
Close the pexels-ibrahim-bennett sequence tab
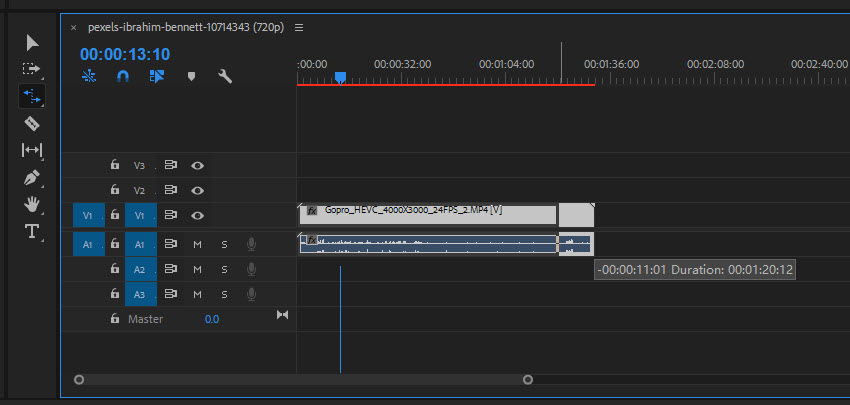point(73,28)
